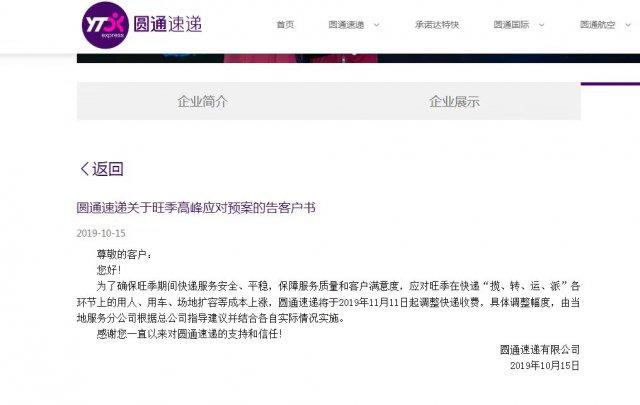640x405 pixels.
Task: Select the 圆通国际 navigation item
Action: tap(511, 24)
